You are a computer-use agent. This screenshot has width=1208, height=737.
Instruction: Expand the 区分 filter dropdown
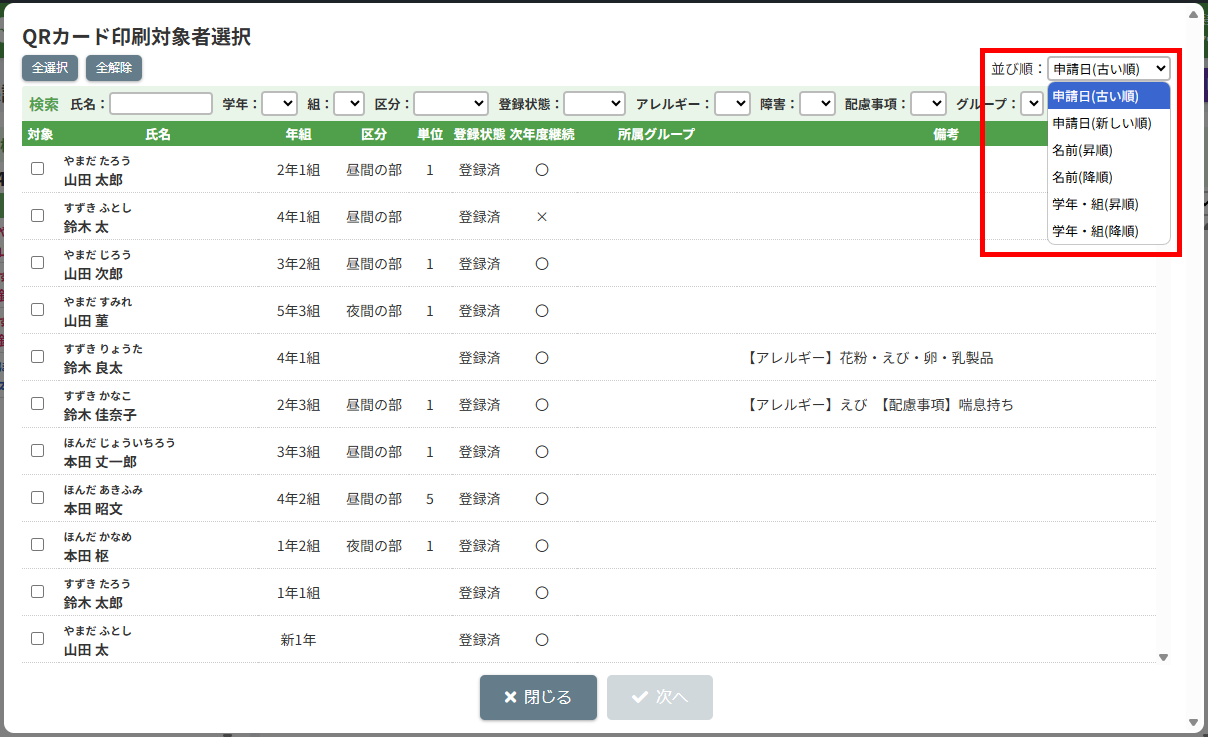click(450, 103)
